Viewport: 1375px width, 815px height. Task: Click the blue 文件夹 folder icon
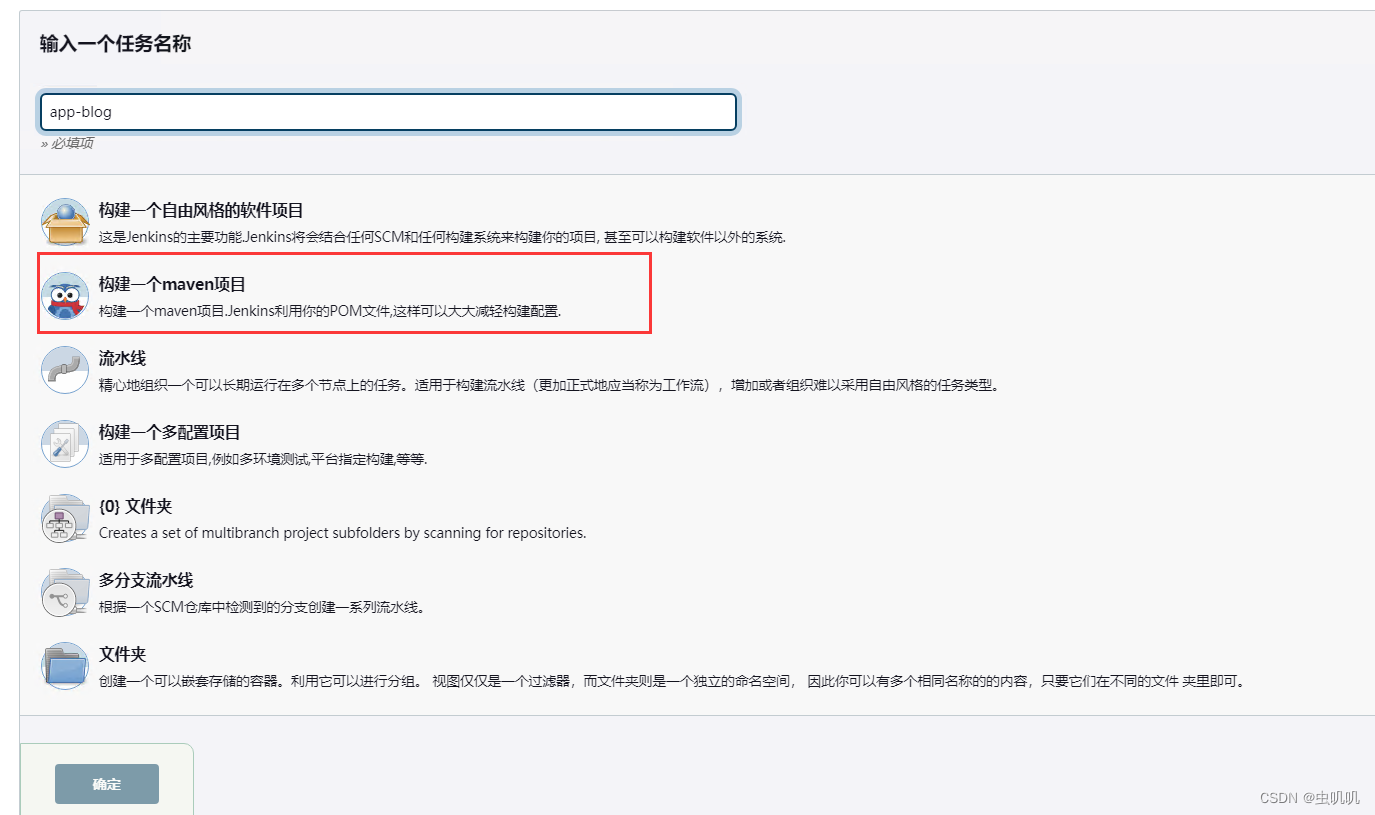[x=65, y=666]
